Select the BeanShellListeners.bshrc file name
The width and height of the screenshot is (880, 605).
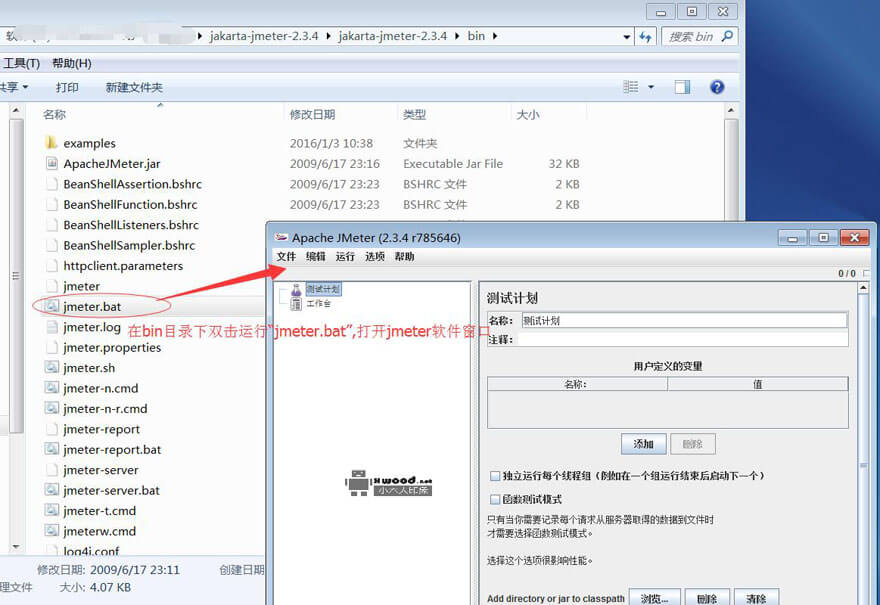(131, 224)
